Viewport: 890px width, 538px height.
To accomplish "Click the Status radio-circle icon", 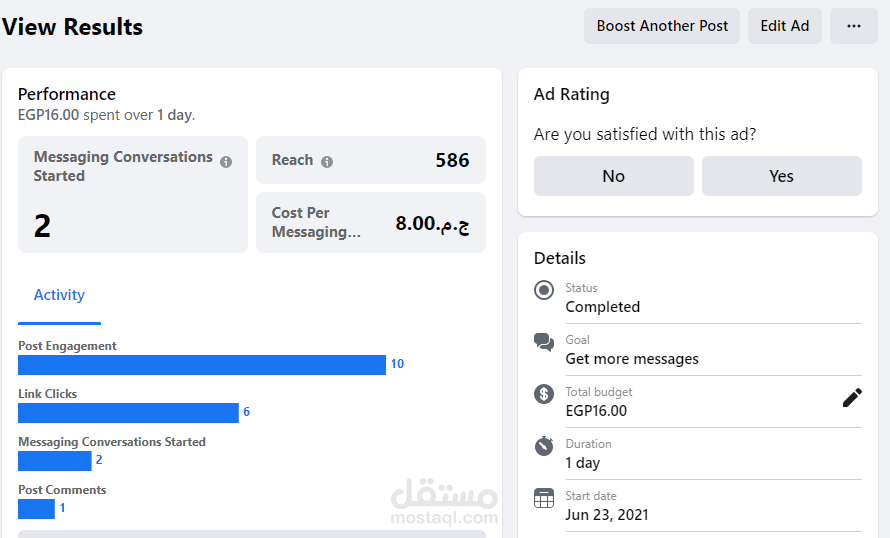I will click(544, 290).
